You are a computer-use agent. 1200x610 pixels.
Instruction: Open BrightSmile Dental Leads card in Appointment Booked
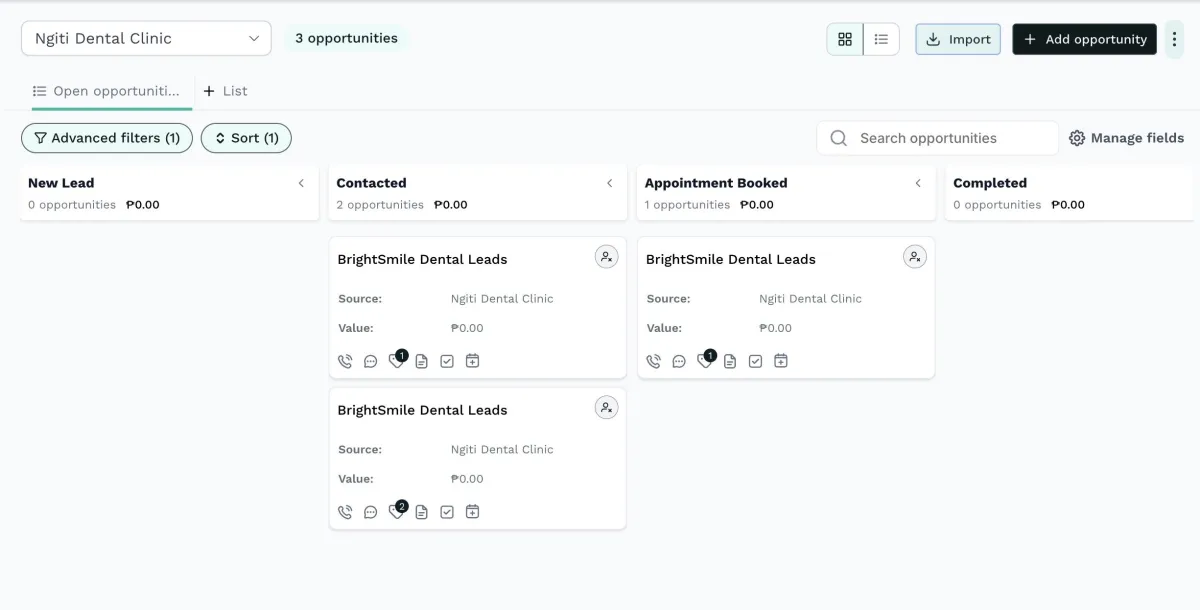tap(731, 259)
